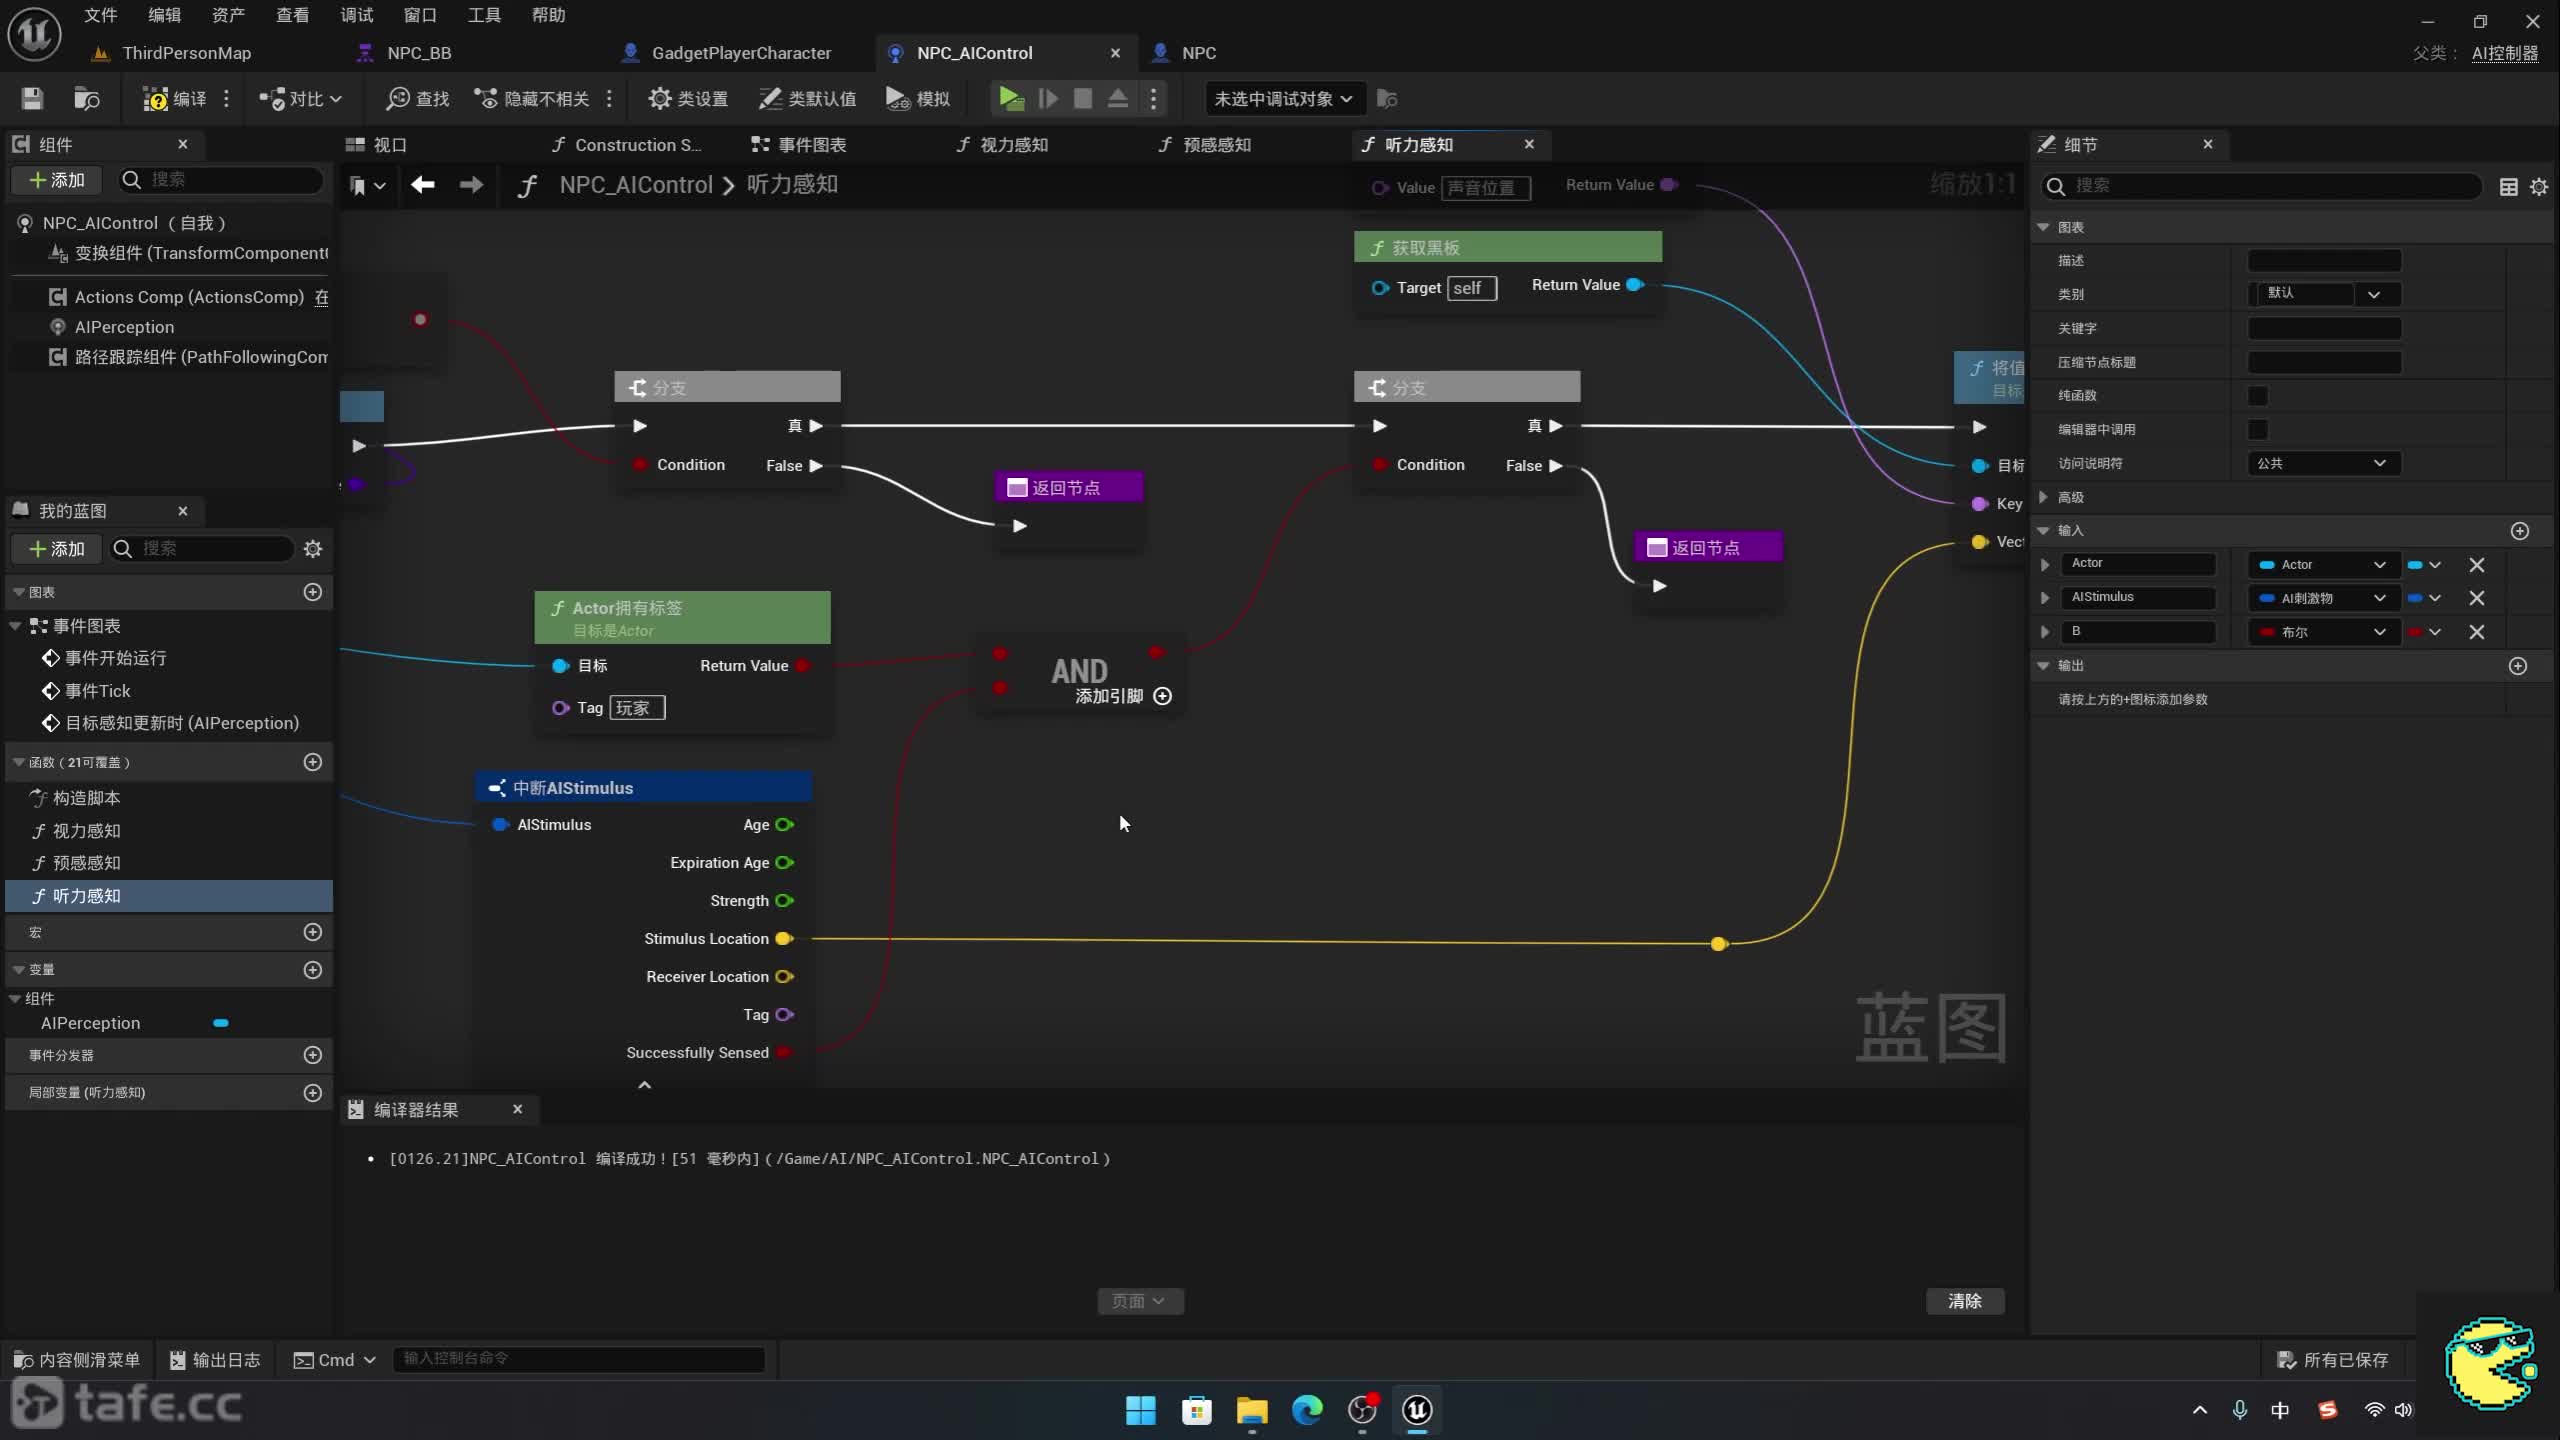Image resolution: width=2560 pixels, height=1440 pixels.
Task: Click 添加 in the My Blueprint panel
Action: click(57, 549)
